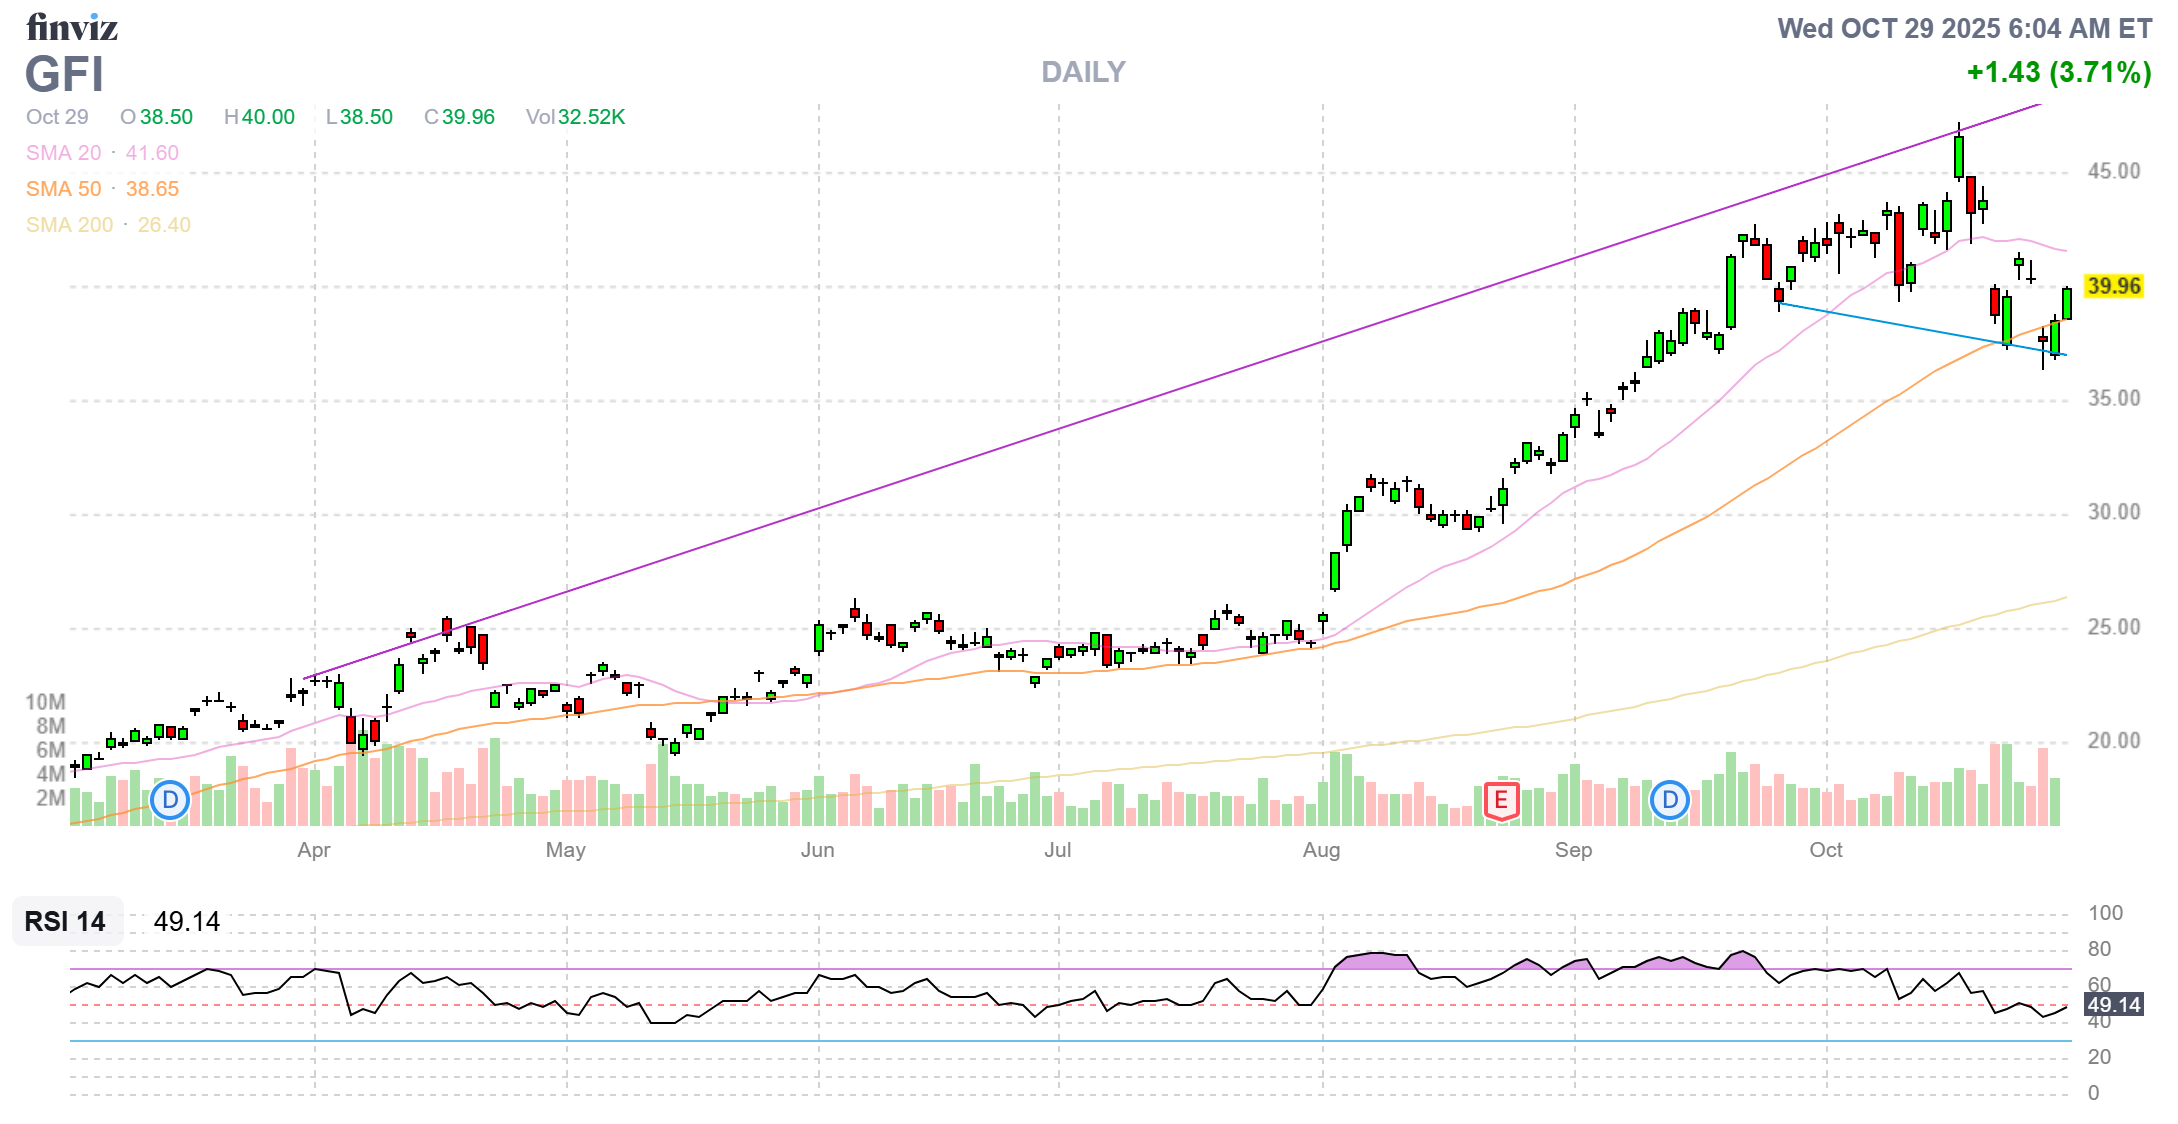Click the +1.43 (3.71%) change text
The height and width of the screenshot is (1124, 2178).
(x=2058, y=72)
